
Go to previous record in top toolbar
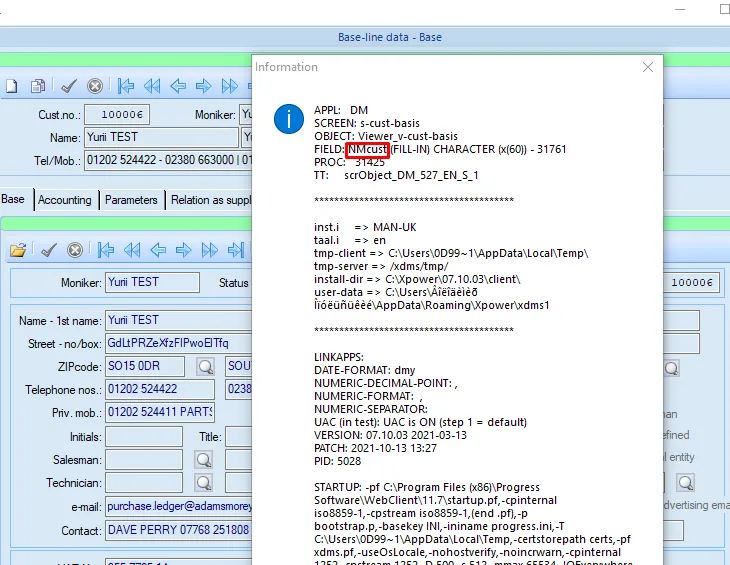pyautogui.click(x=178, y=86)
